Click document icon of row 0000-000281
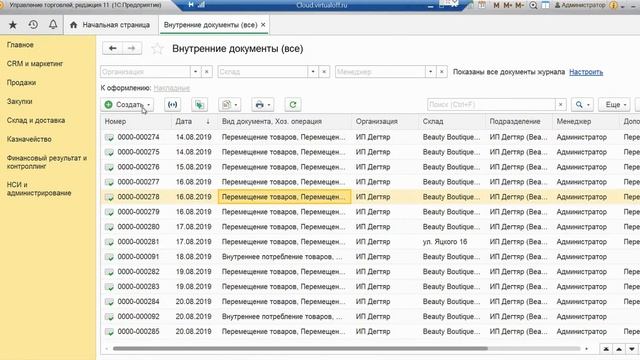 pos(109,242)
